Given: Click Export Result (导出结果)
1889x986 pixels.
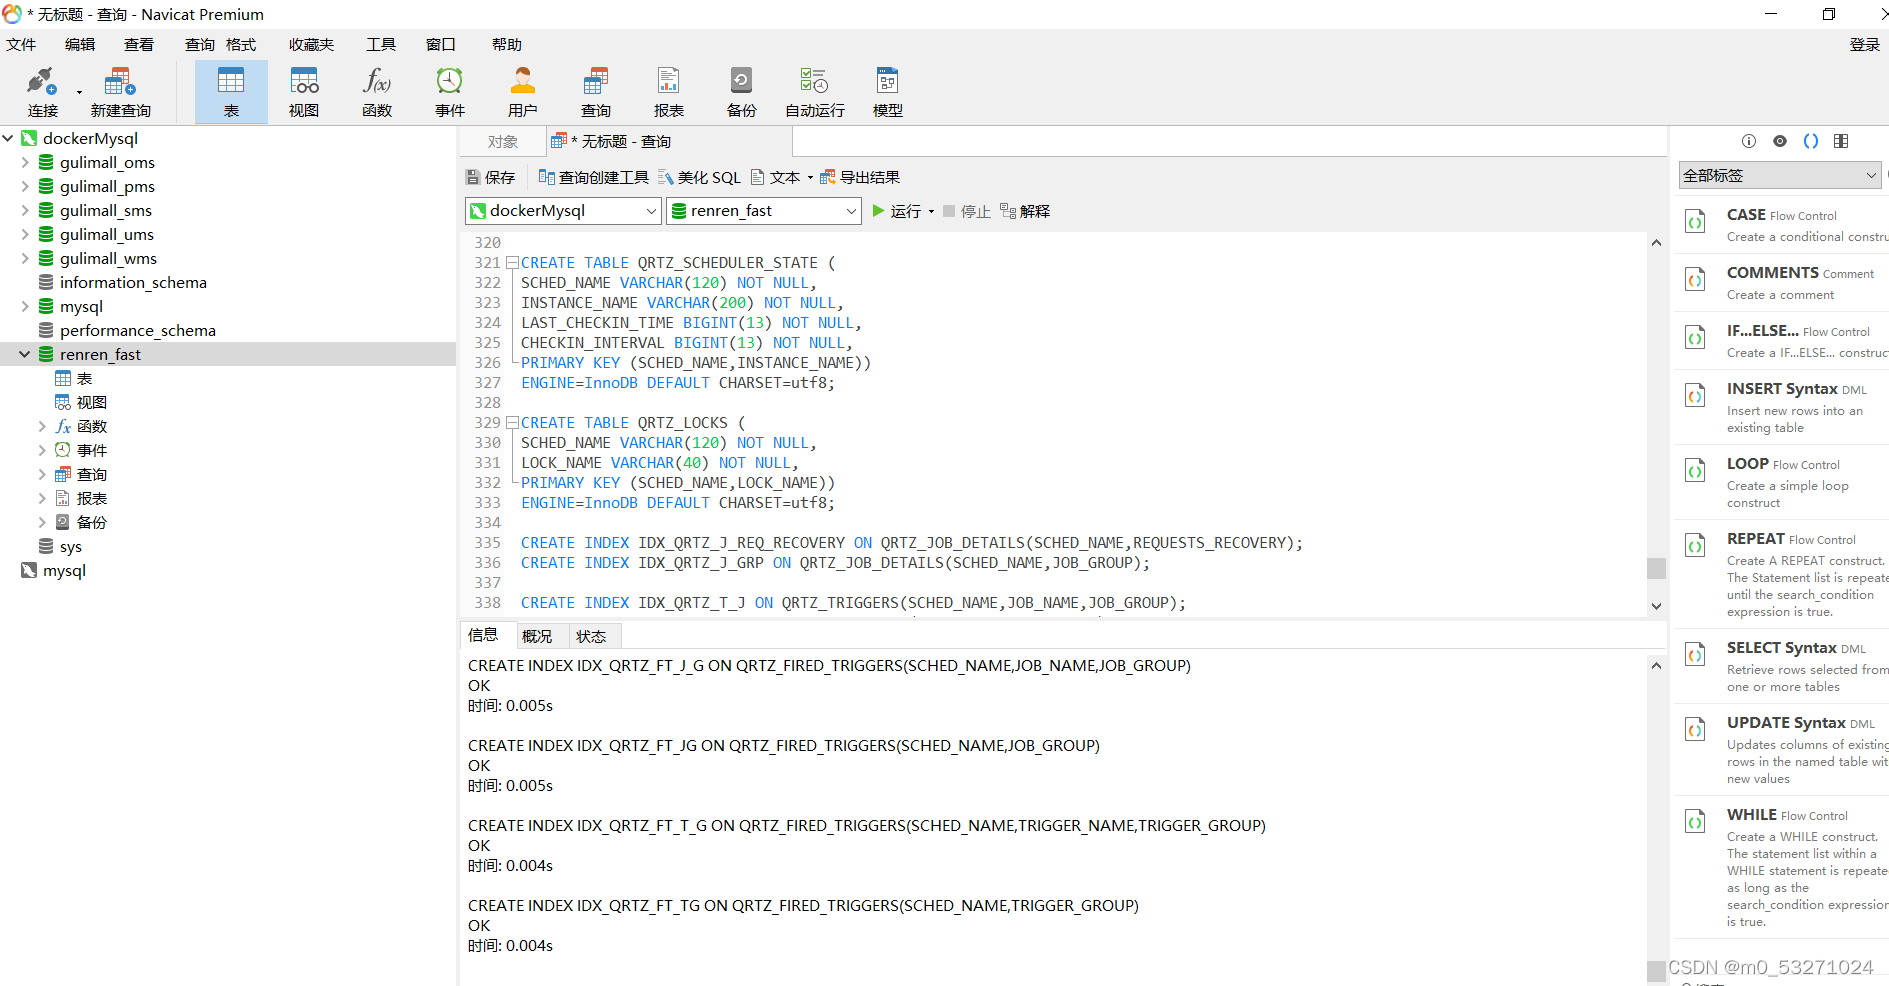Looking at the screenshot, I should (860, 177).
